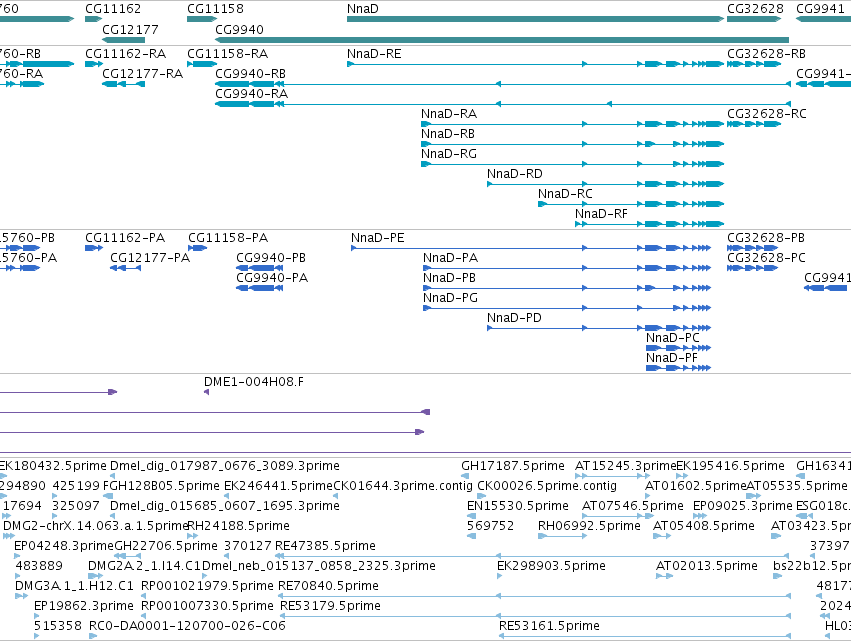851x641 pixels.
Task: Click EST AT05535.5prime
Action: (x=797, y=486)
